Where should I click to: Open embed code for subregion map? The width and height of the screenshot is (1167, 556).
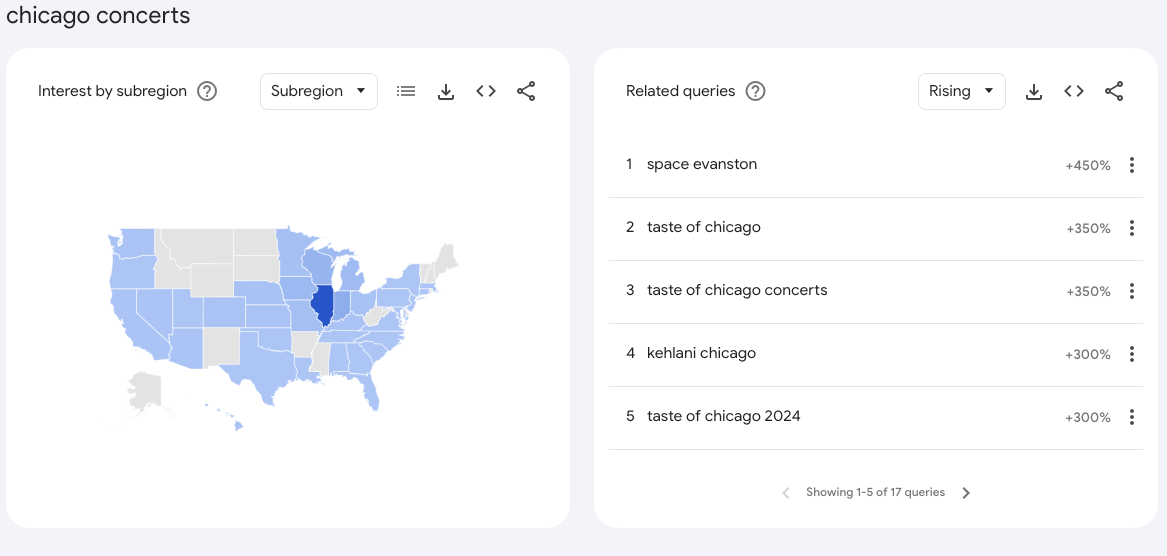point(486,92)
